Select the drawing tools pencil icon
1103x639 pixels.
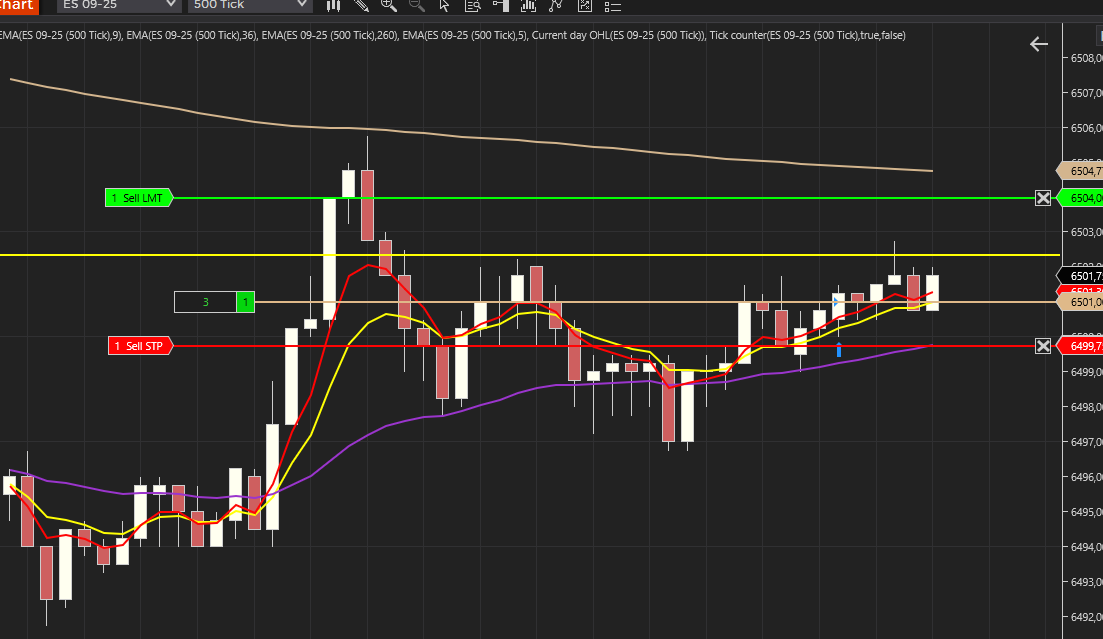pyautogui.click(x=361, y=6)
